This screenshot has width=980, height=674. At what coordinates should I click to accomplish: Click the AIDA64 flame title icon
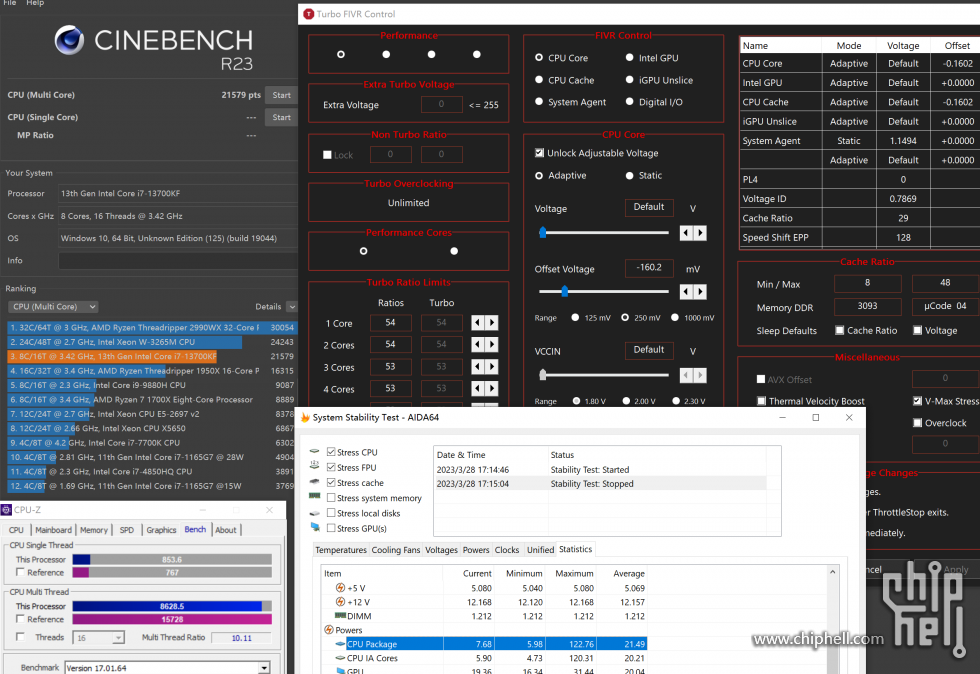pos(305,417)
